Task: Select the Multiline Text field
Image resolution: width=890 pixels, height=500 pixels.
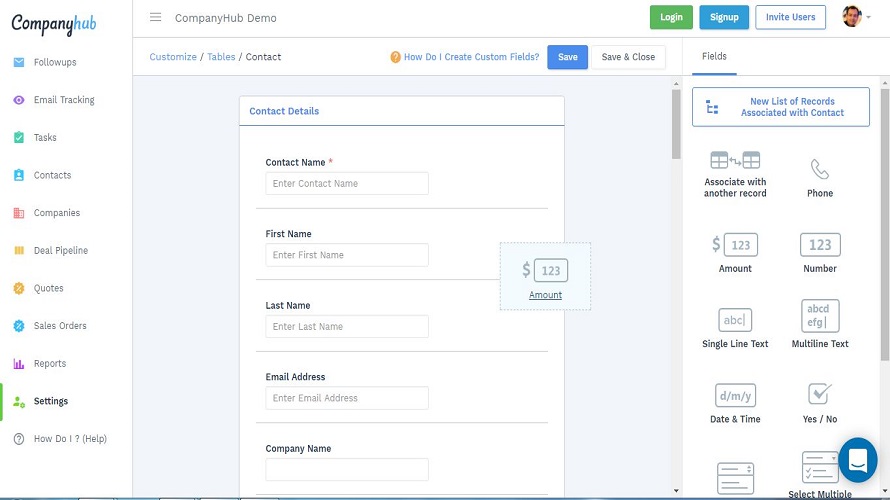Action: [820, 324]
